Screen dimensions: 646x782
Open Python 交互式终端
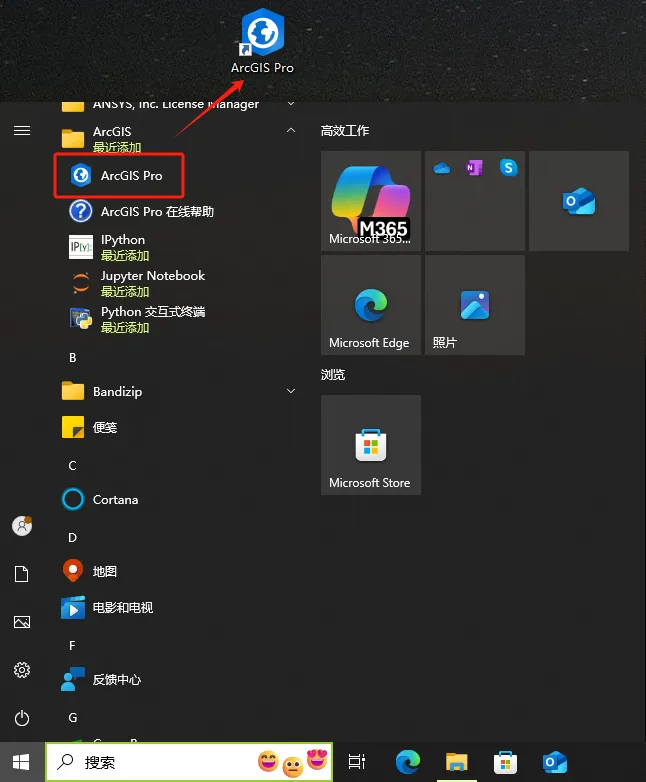coord(137,319)
